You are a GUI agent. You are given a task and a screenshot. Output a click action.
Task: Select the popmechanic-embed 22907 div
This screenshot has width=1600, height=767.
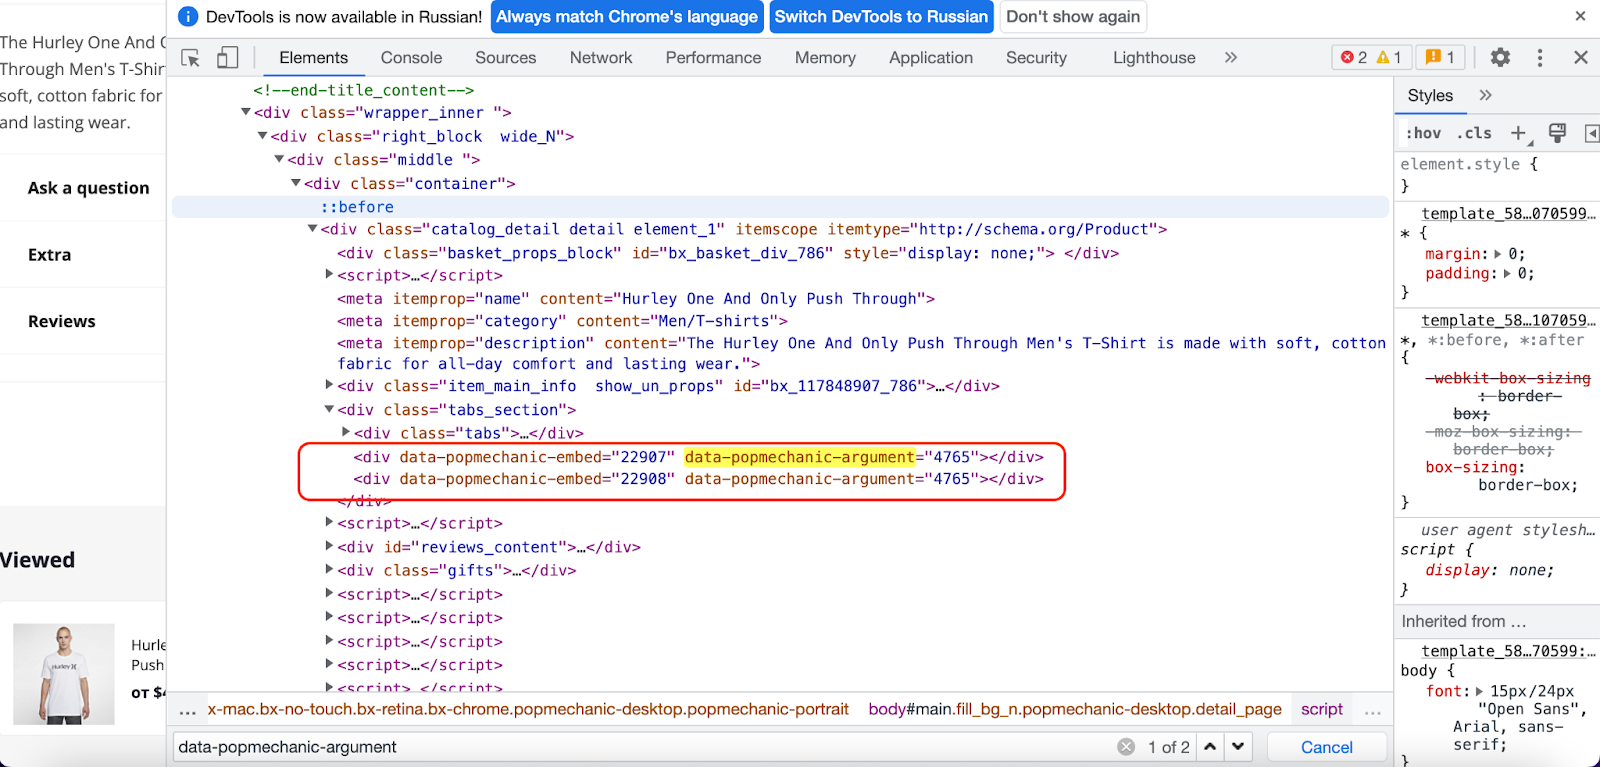698,457
